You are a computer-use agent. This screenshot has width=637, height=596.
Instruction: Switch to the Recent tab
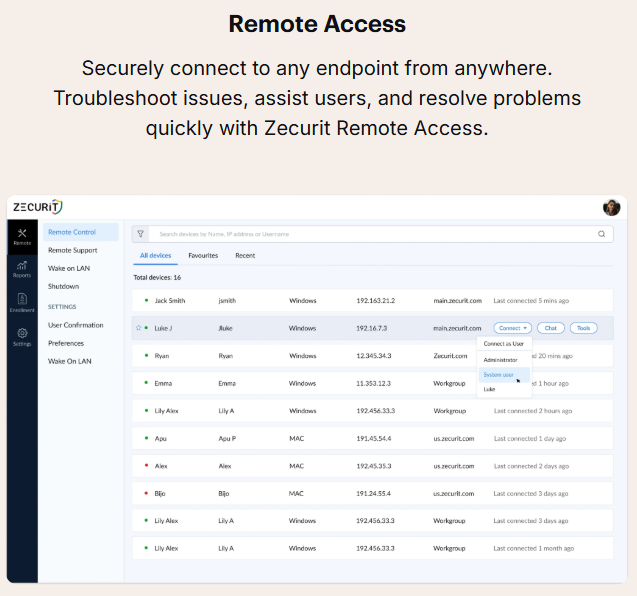pos(245,256)
